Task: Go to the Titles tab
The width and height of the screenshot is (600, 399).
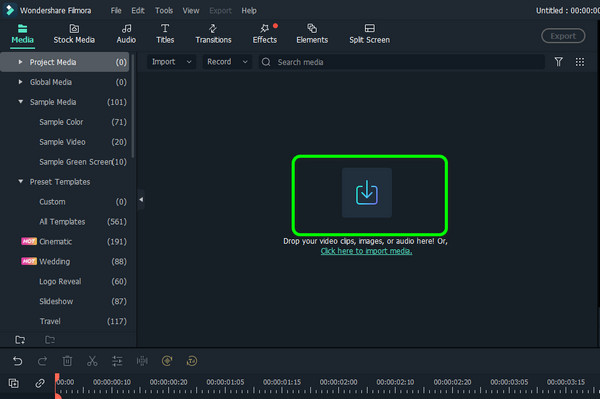Action: tap(165, 34)
